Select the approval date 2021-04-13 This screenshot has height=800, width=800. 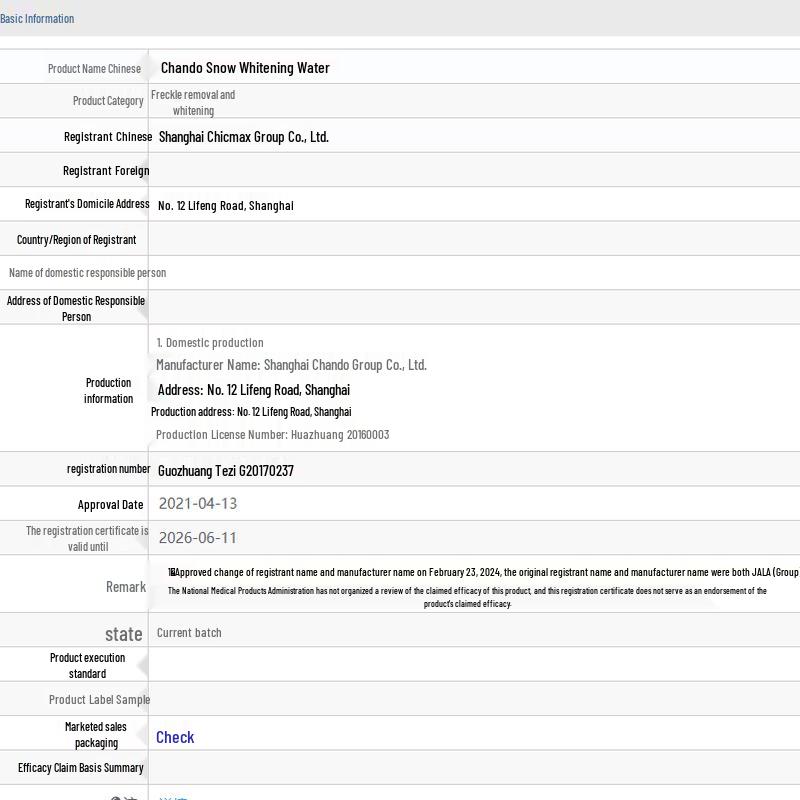point(197,504)
